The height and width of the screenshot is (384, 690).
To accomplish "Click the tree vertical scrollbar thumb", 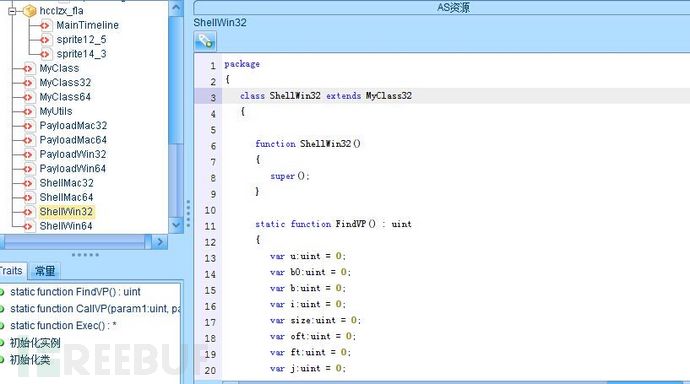I will [x=176, y=79].
